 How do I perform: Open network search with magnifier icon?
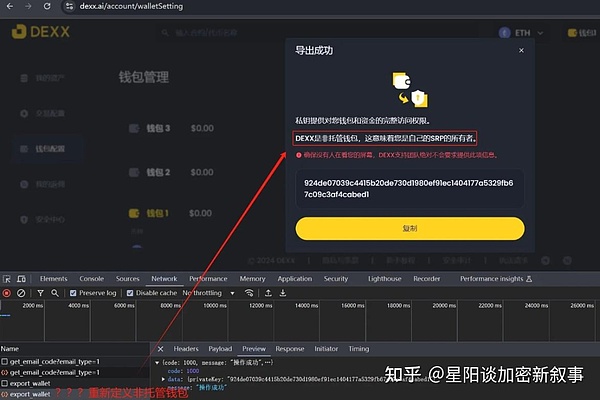[55, 293]
